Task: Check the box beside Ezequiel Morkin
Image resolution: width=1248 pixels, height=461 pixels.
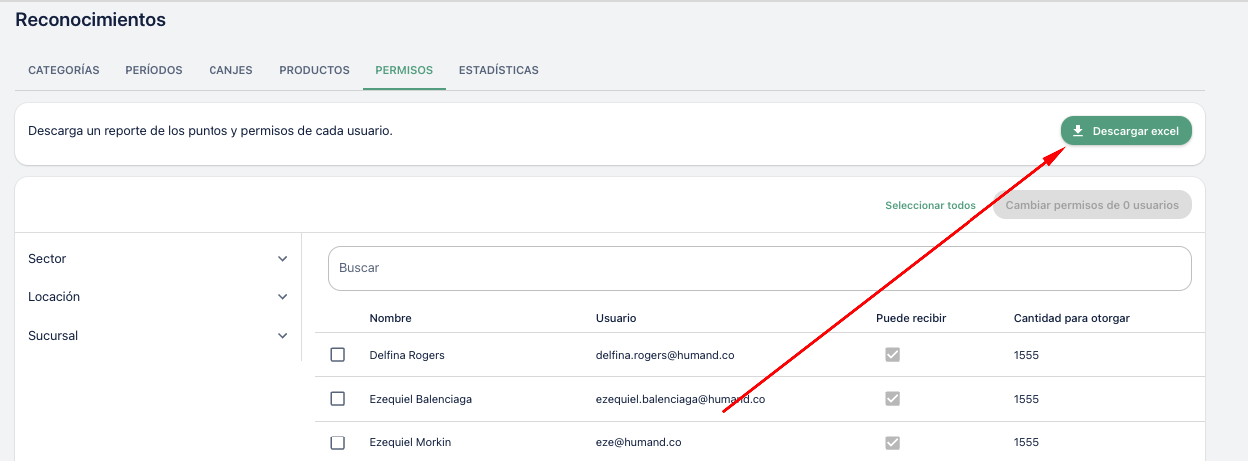Action: point(338,442)
